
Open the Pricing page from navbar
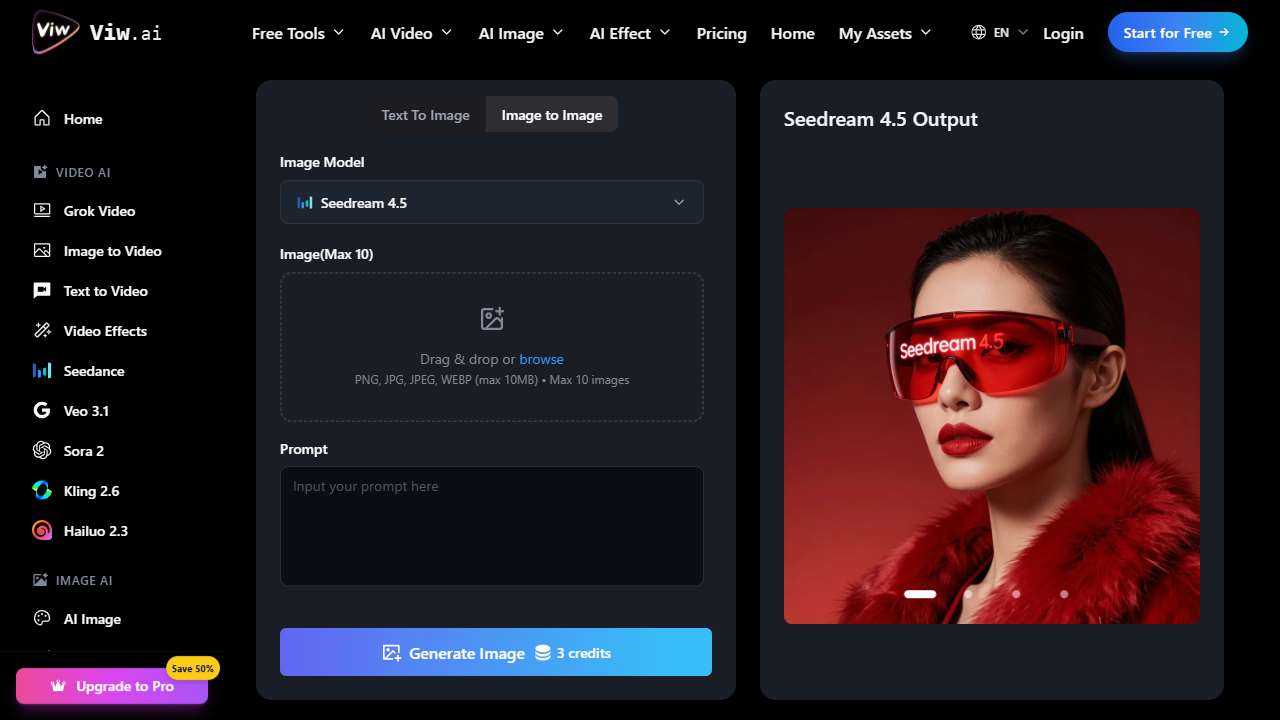tap(721, 33)
